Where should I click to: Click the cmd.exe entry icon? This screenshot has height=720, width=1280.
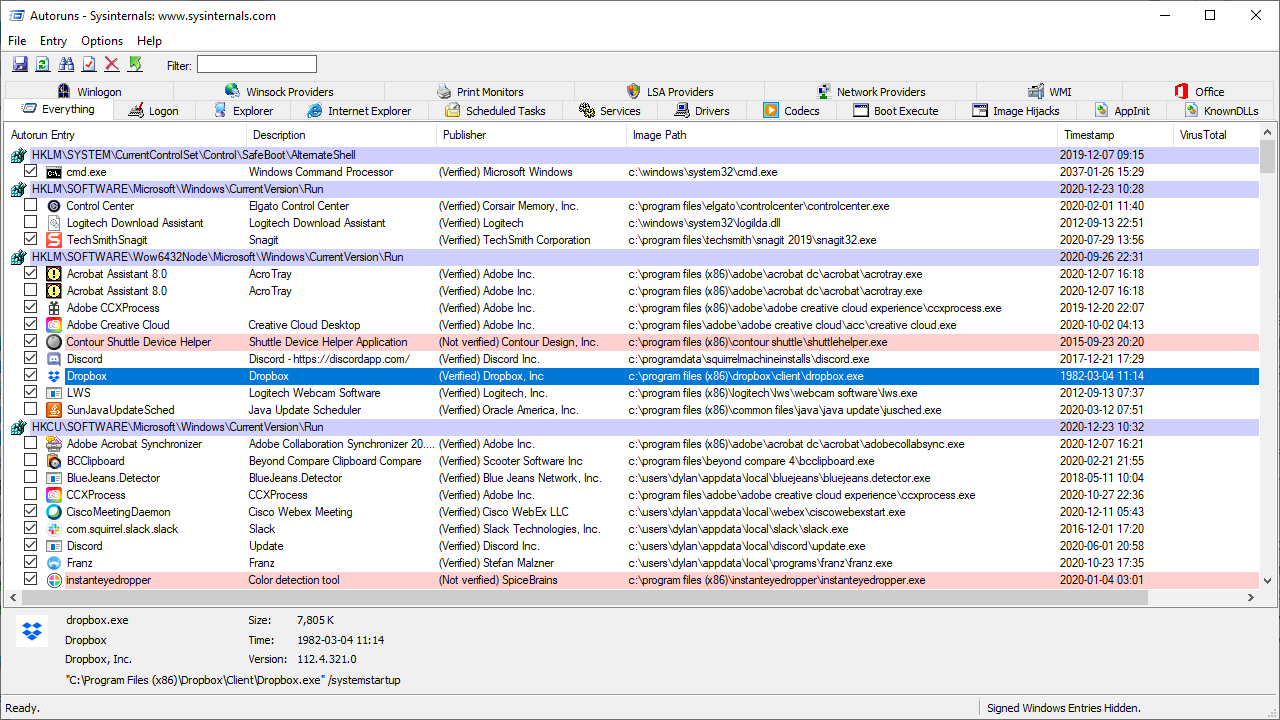tap(54, 172)
